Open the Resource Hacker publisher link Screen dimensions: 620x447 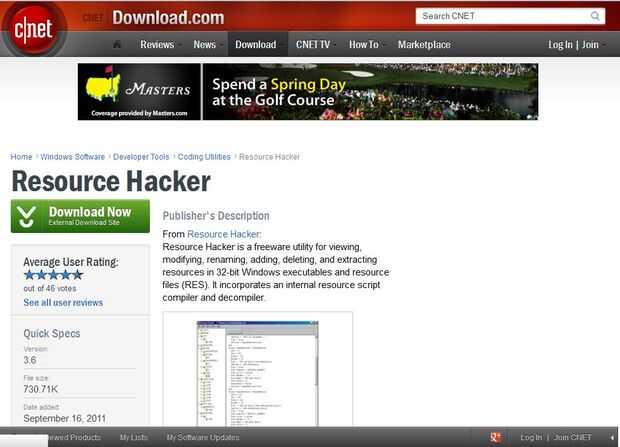tap(224, 234)
